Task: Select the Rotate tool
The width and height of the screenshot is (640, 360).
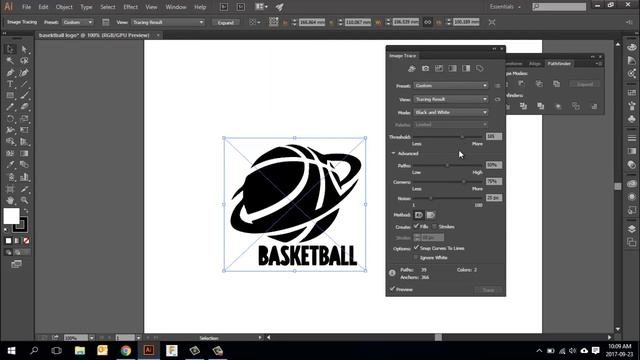Action: click(x=10, y=119)
